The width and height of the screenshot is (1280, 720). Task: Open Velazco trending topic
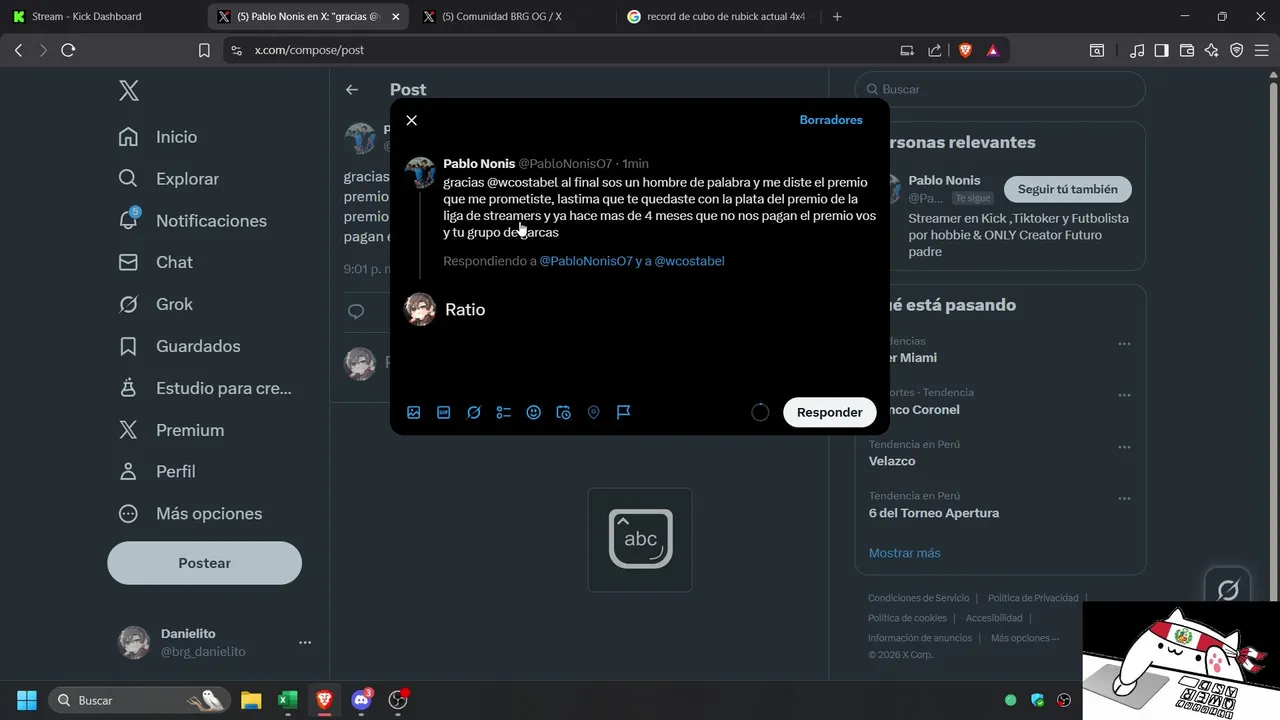click(892, 461)
